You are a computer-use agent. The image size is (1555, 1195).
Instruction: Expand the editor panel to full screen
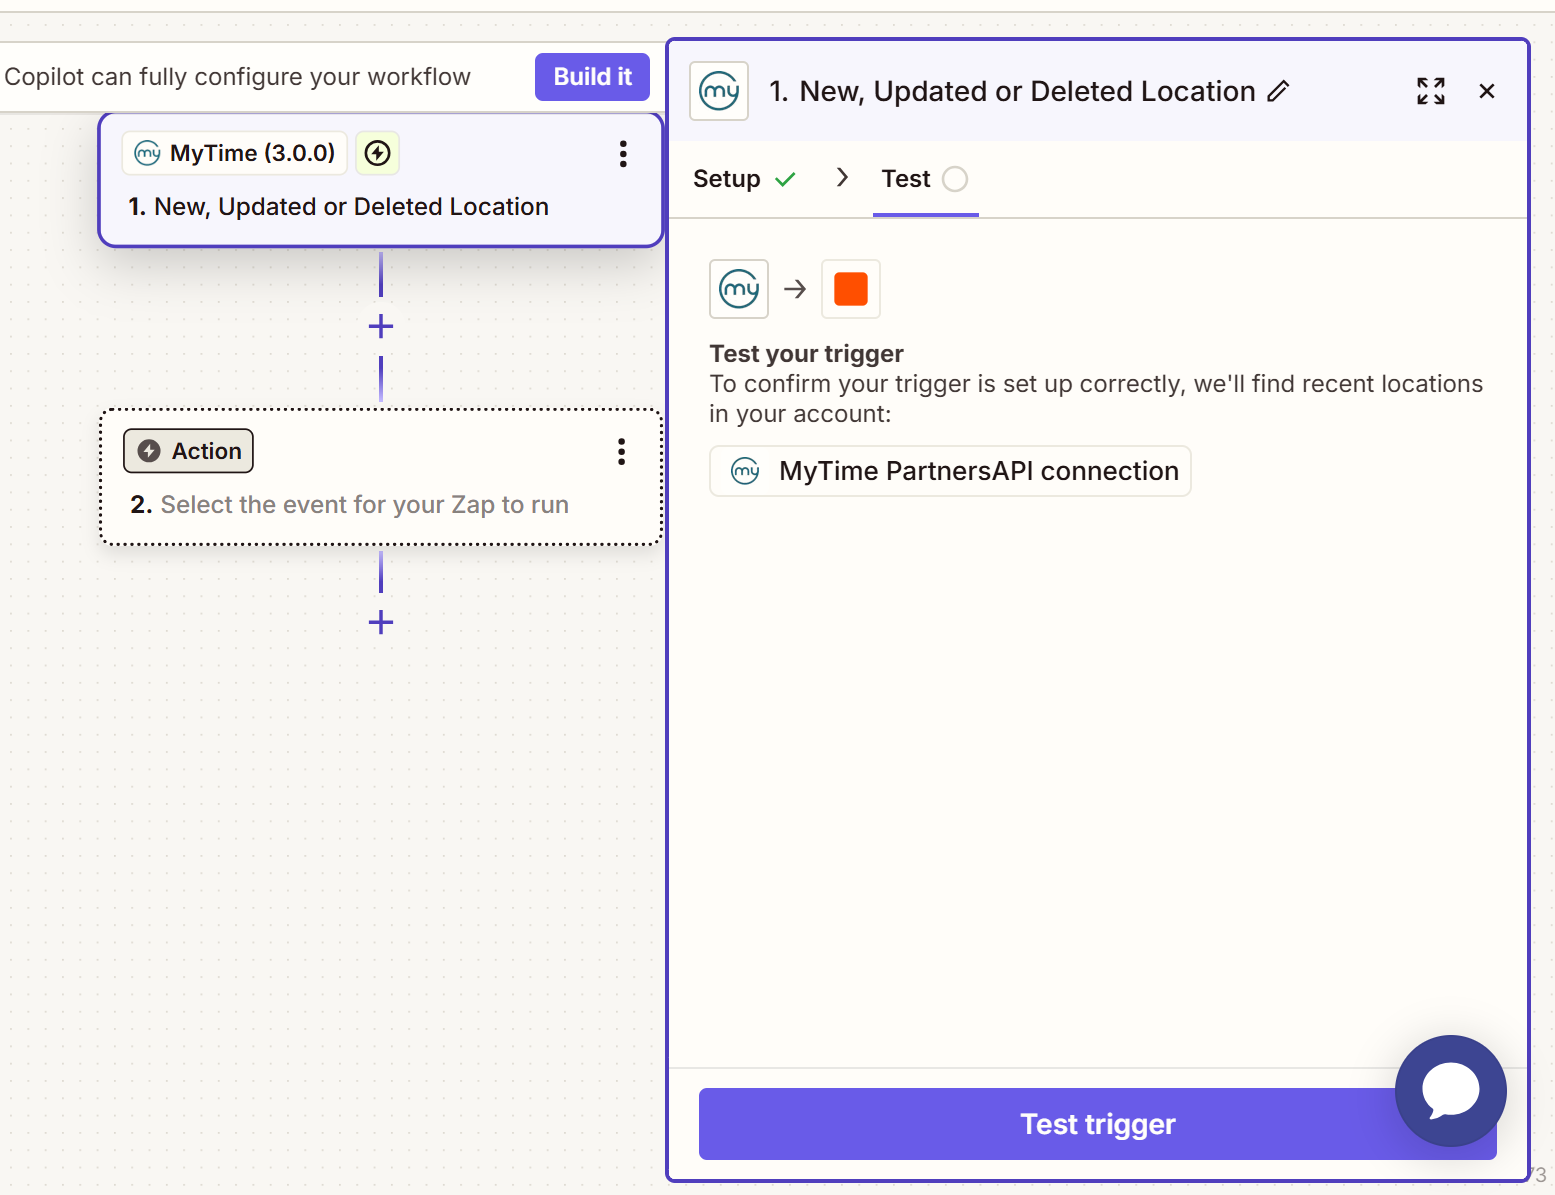pyautogui.click(x=1431, y=91)
